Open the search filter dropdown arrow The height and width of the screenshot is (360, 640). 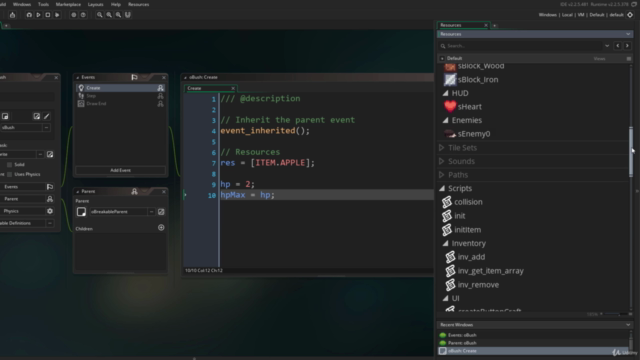click(x=607, y=46)
